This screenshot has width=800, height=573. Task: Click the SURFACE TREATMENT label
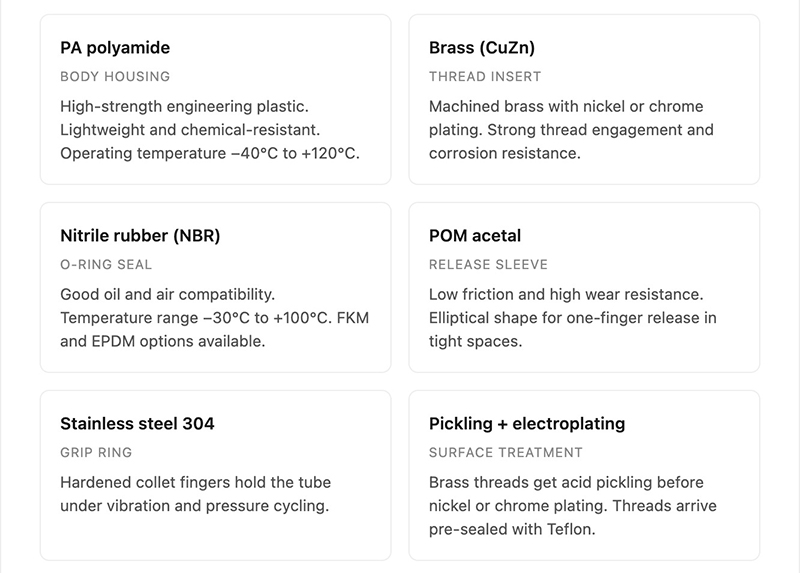pyautogui.click(x=506, y=453)
